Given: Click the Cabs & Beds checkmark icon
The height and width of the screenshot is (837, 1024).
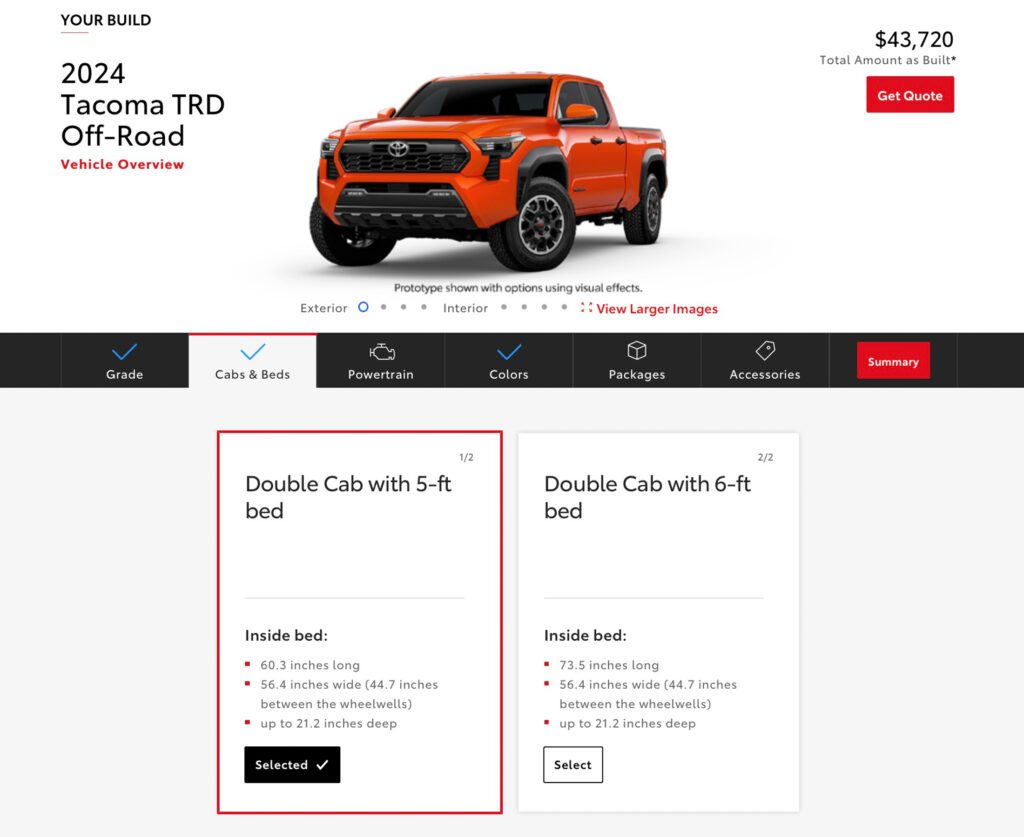Looking at the screenshot, I should click(x=253, y=352).
